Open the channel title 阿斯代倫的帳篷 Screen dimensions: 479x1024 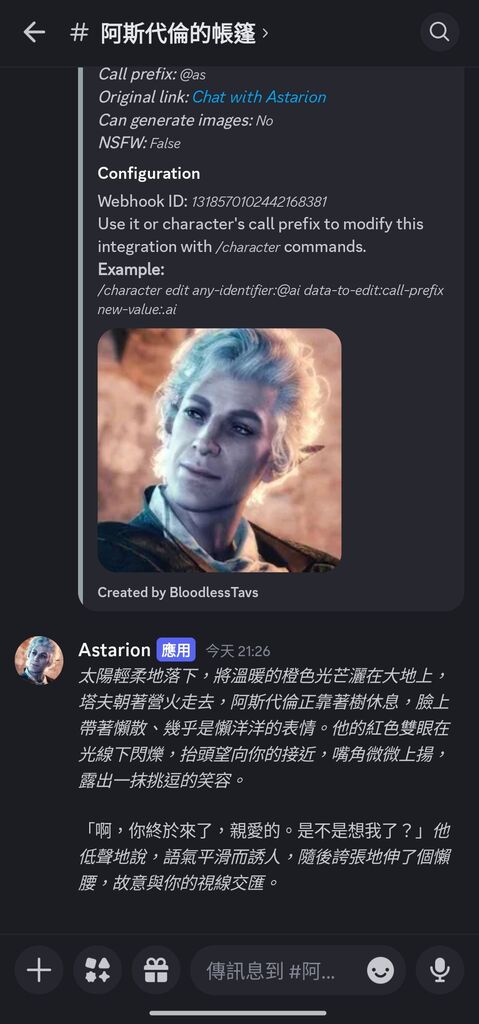pyautogui.click(x=178, y=33)
